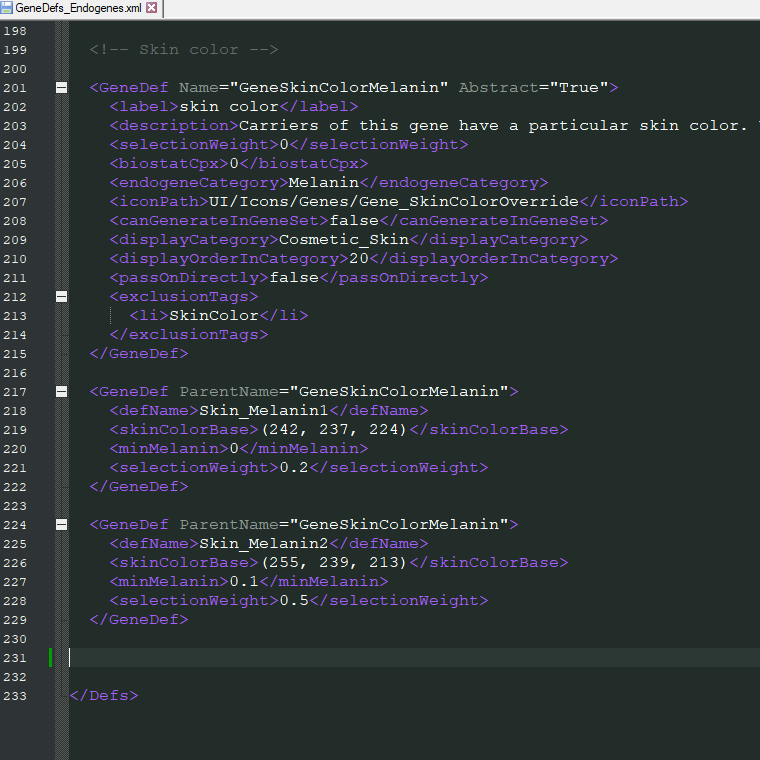Click the Abstract="True" attribute
The width and height of the screenshot is (760, 760).
pyautogui.click(x=533, y=88)
